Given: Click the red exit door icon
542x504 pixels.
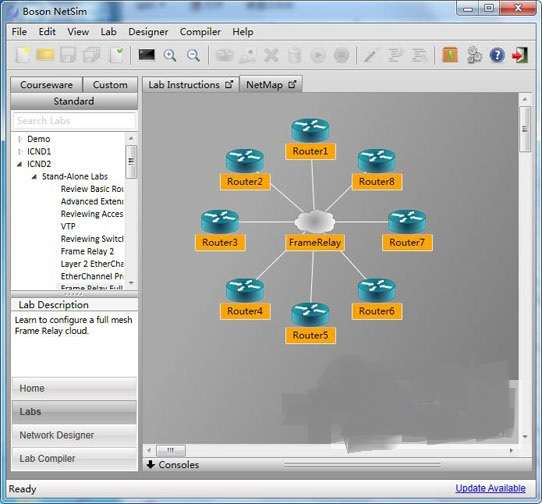Looking at the screenshot, I should point(520,55).
